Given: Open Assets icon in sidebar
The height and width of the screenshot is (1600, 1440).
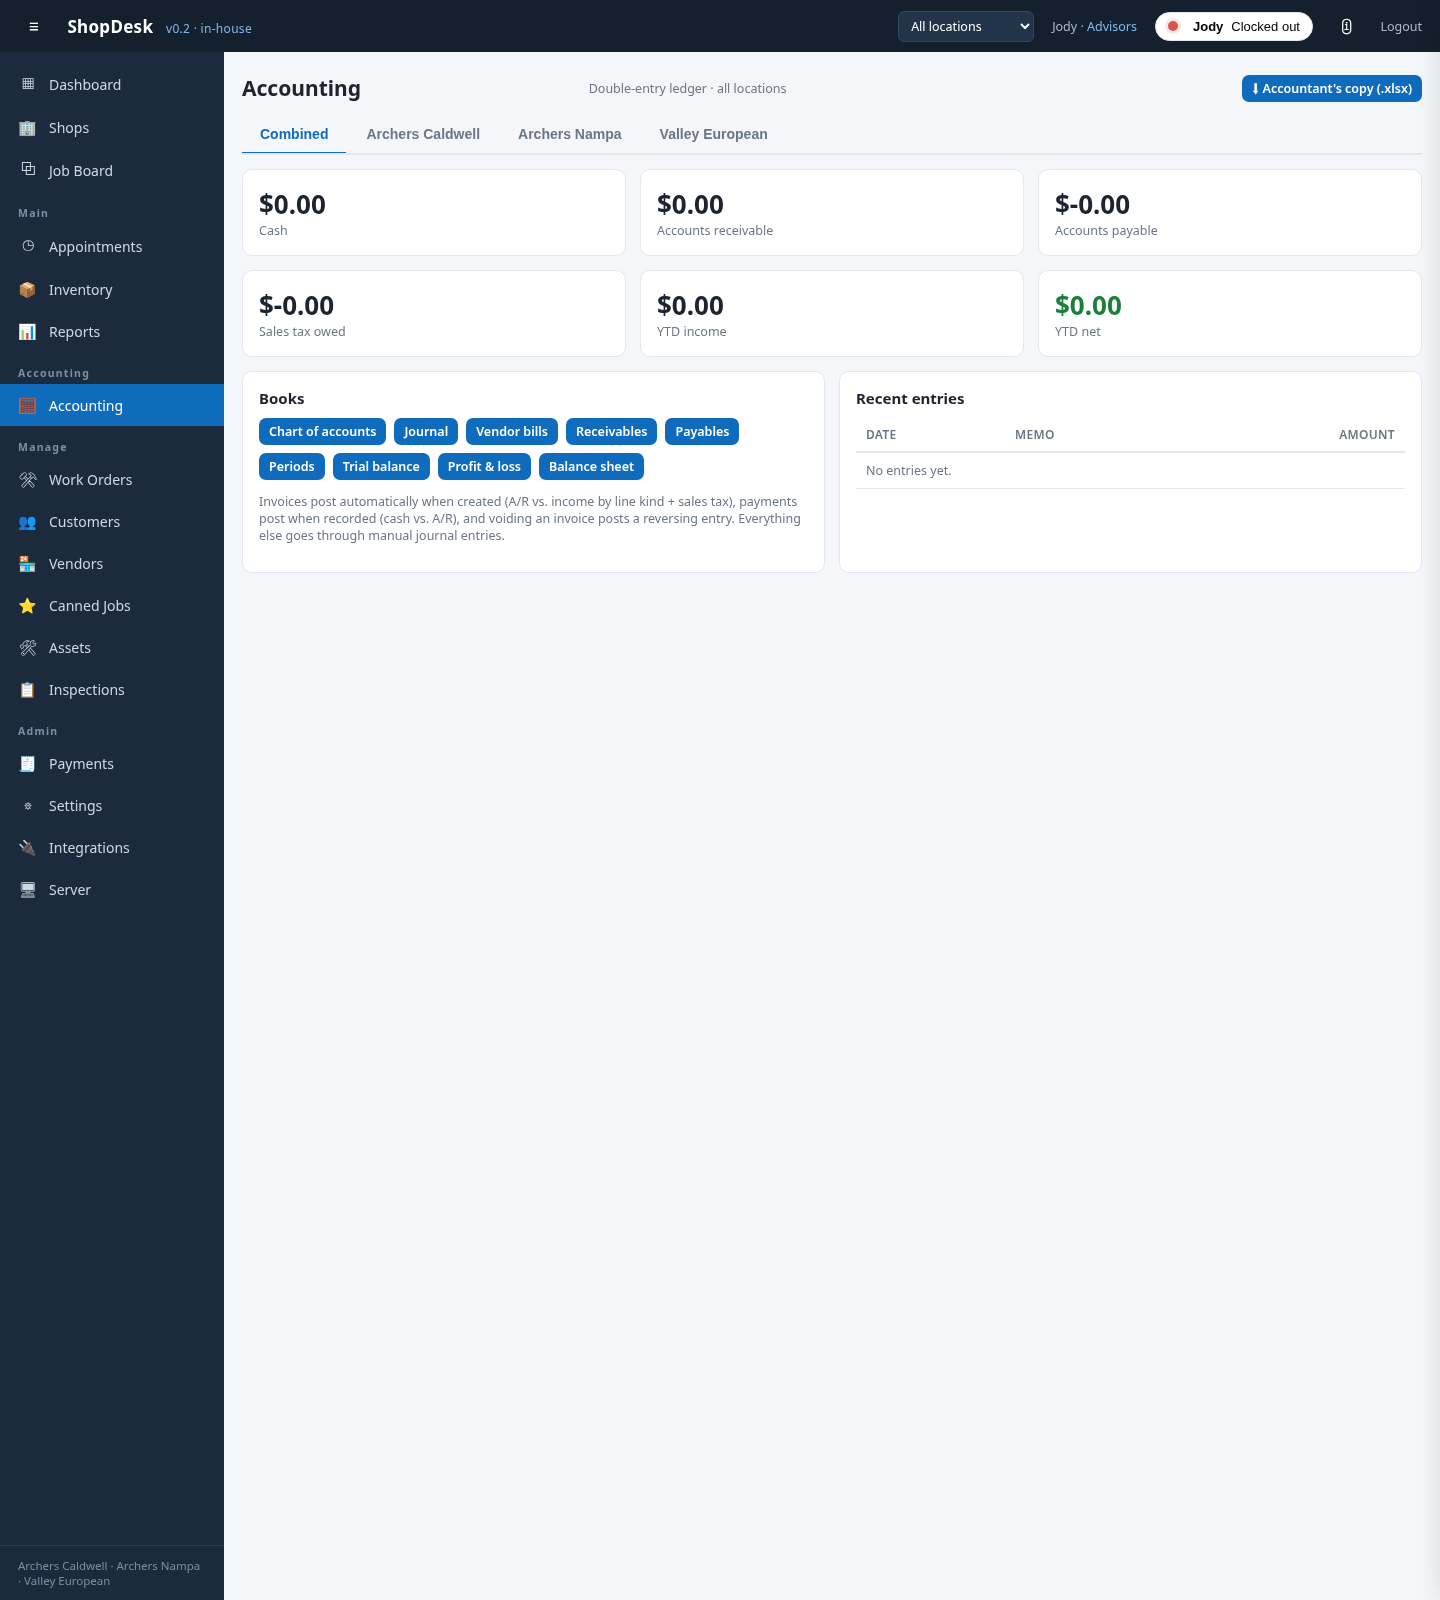Looking at the screenshot, I should click(28, 648).
